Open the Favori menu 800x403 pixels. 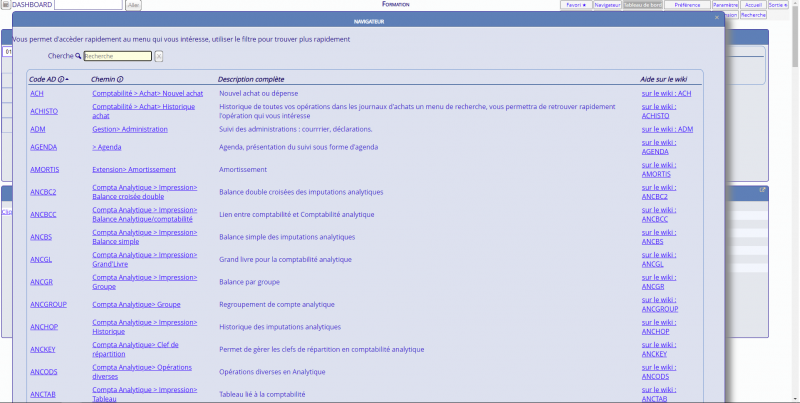point(575,5)
